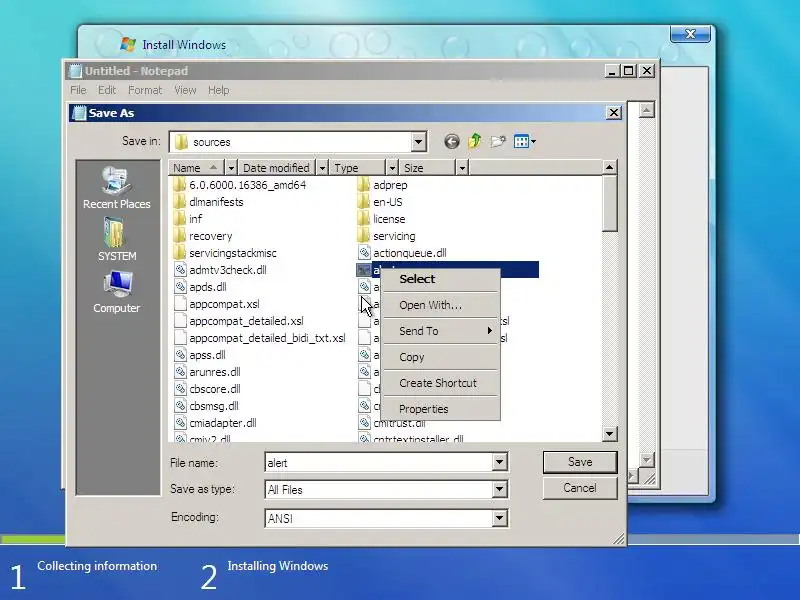Viewport: 800px width, 600px height.
Task: Open Notepad's Format menu
Action: click(x=145, y=90)
